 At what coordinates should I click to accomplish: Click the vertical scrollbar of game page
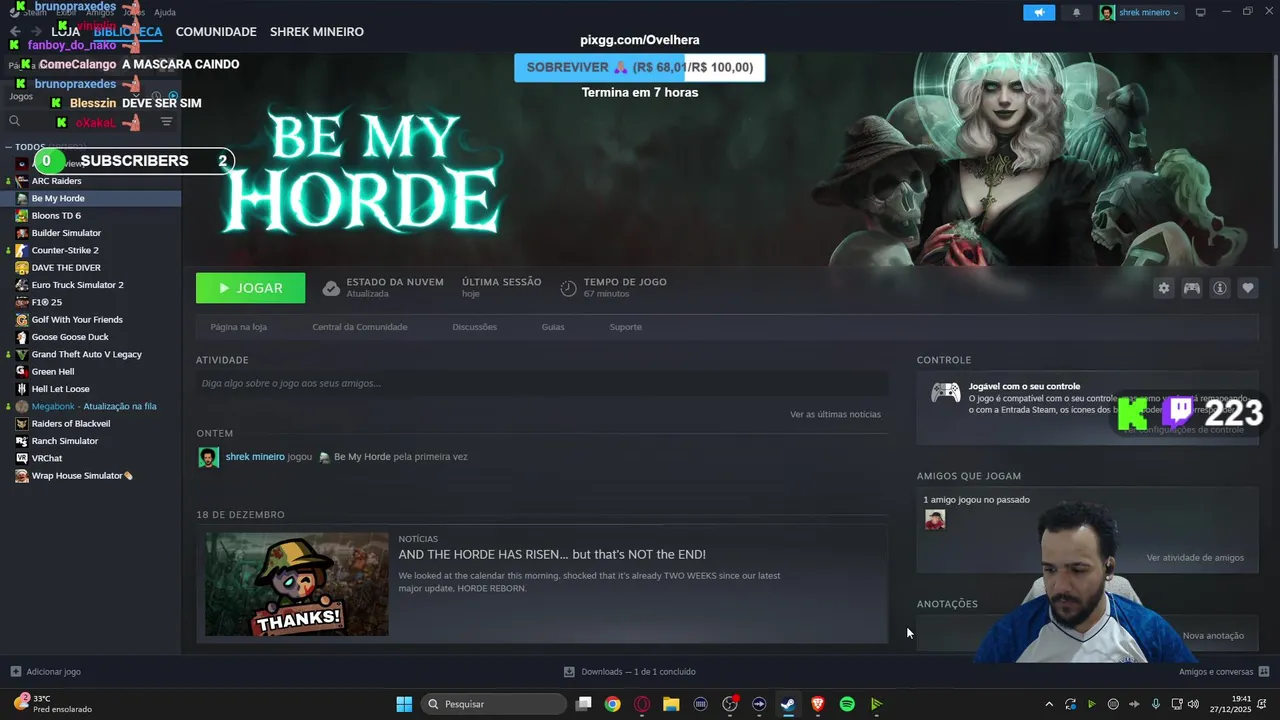point(1275,150)
